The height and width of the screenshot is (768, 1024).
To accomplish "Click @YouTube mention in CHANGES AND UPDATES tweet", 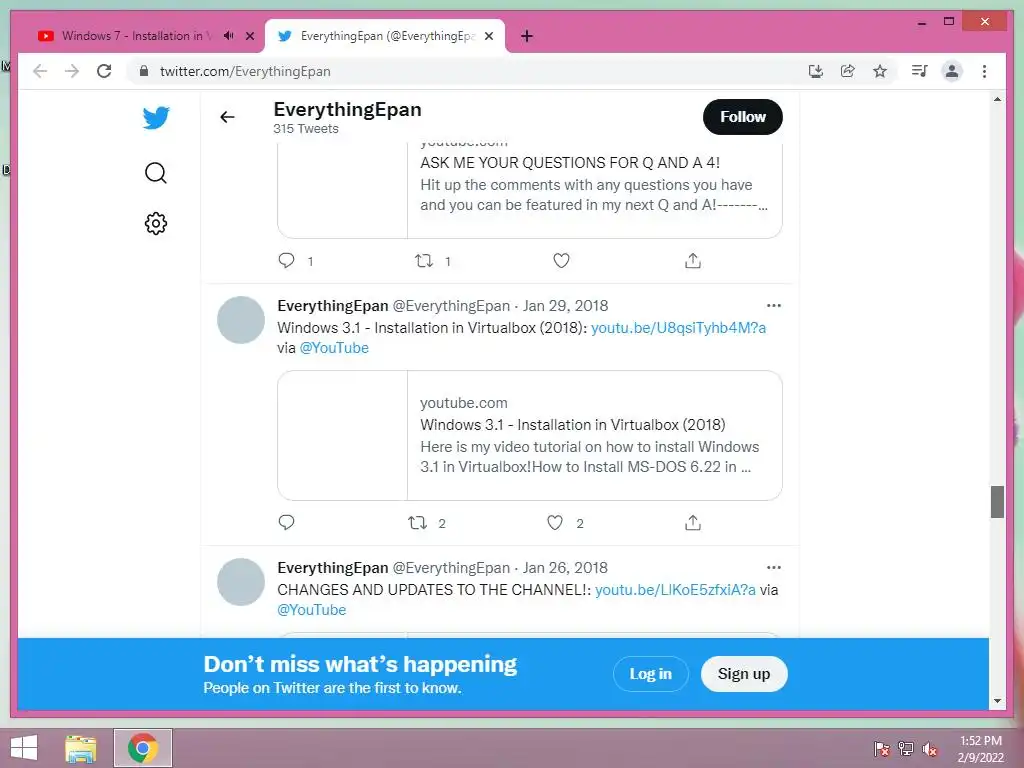I will coord(312,610).
